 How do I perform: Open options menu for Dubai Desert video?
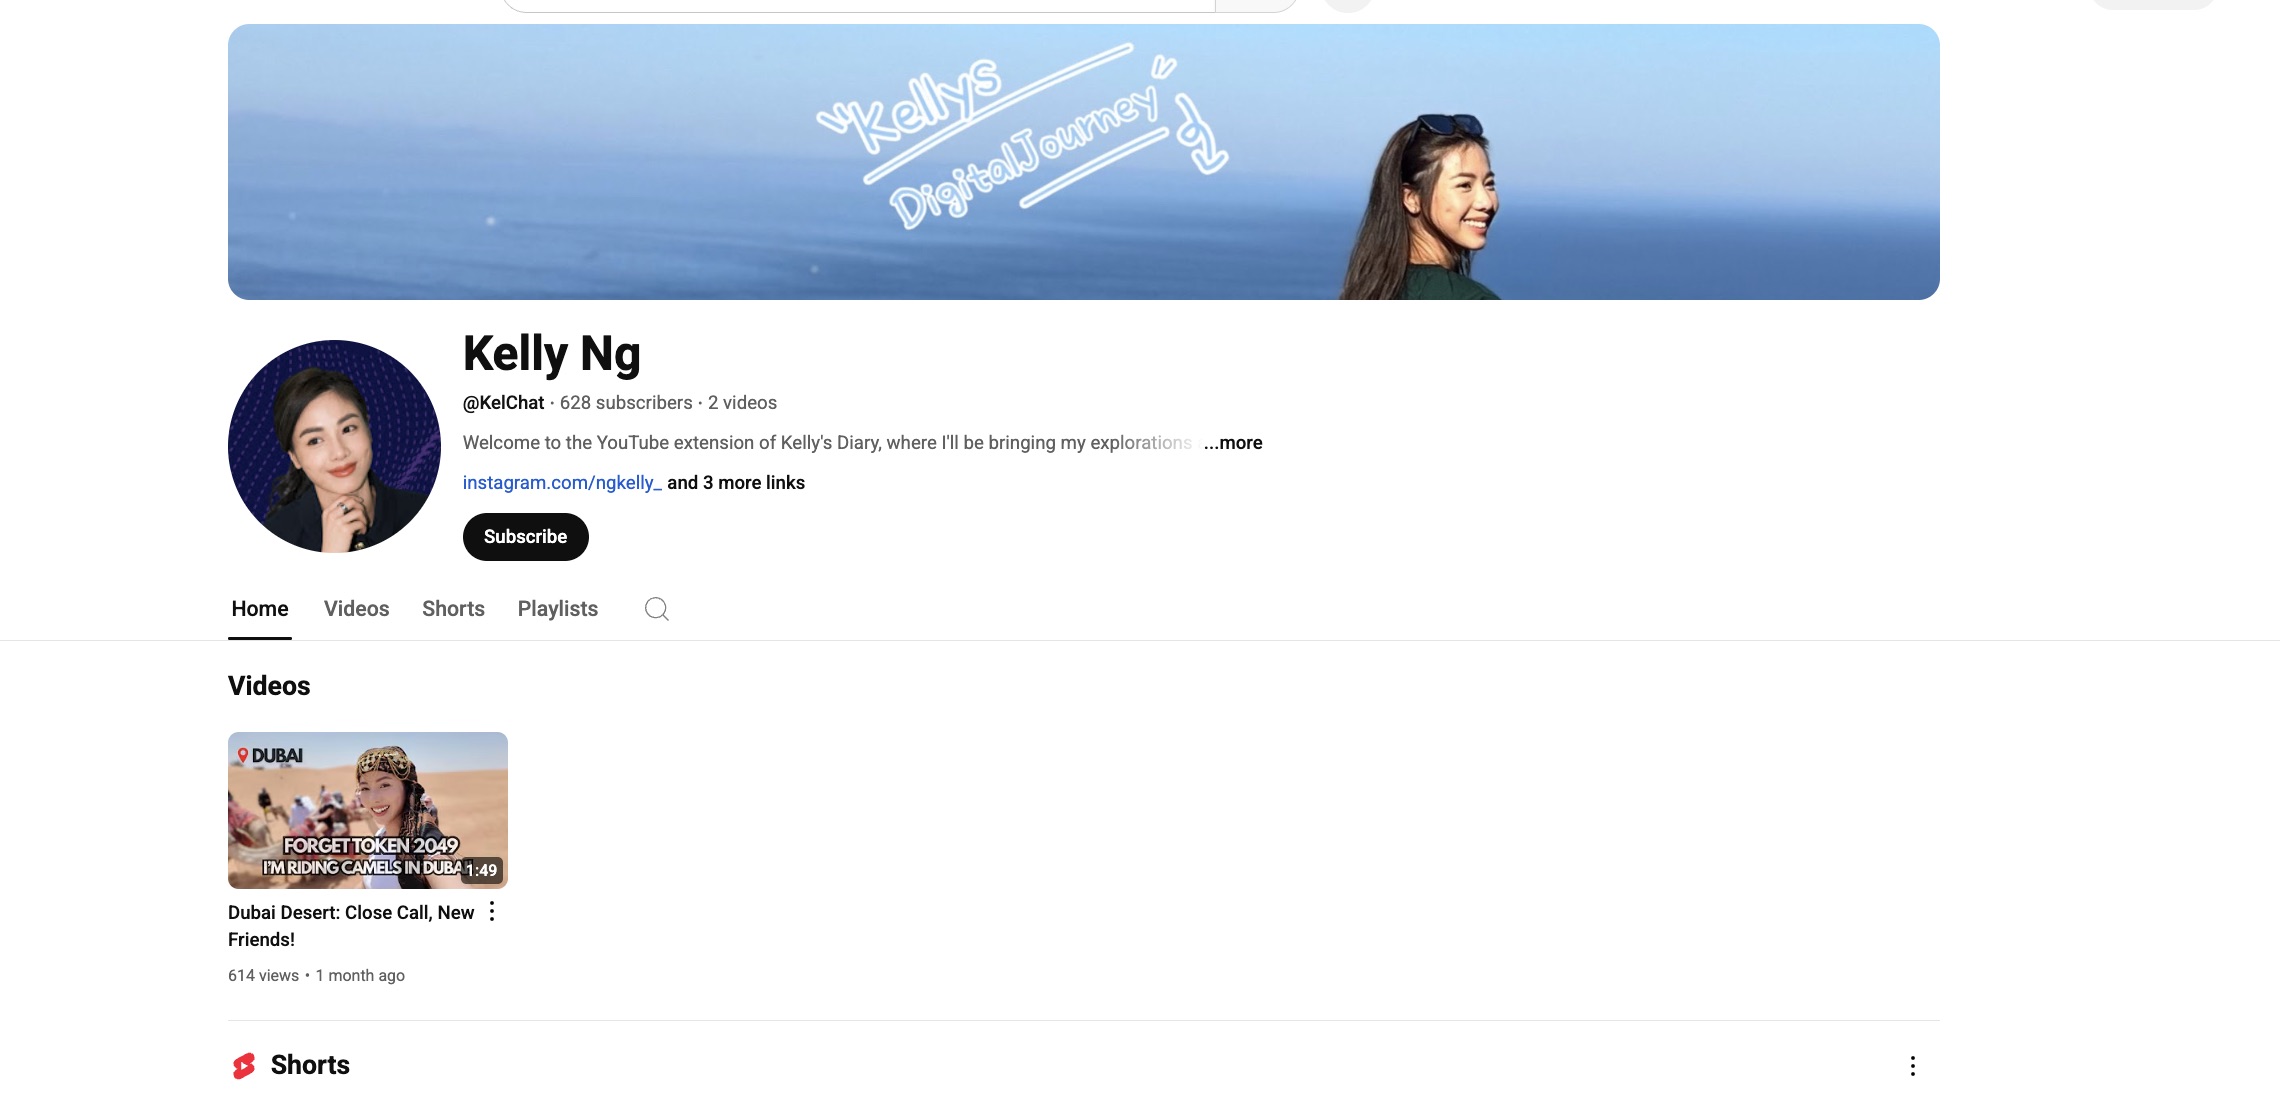pos(492,912)
